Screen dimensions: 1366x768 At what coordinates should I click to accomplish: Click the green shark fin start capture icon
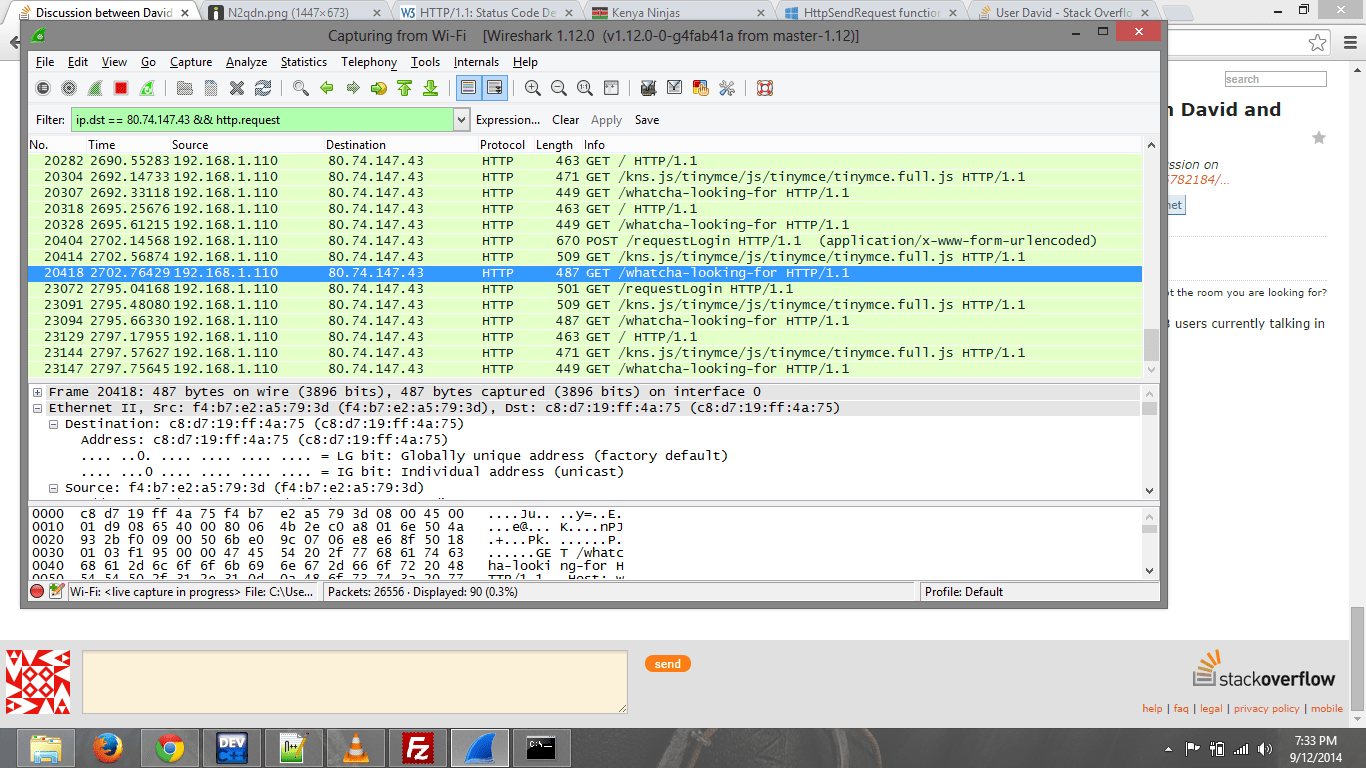(95, 88)
